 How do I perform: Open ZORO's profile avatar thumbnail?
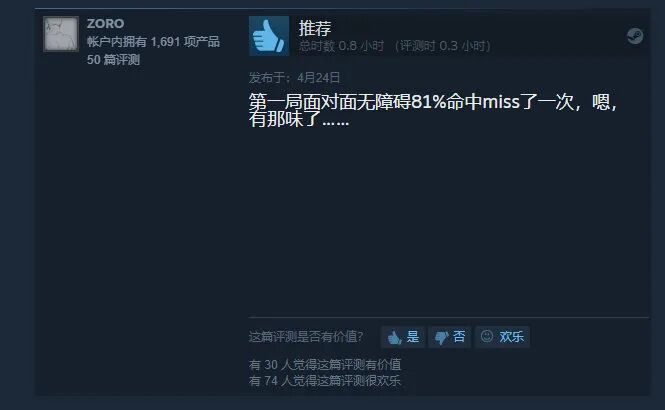(61, 34)
